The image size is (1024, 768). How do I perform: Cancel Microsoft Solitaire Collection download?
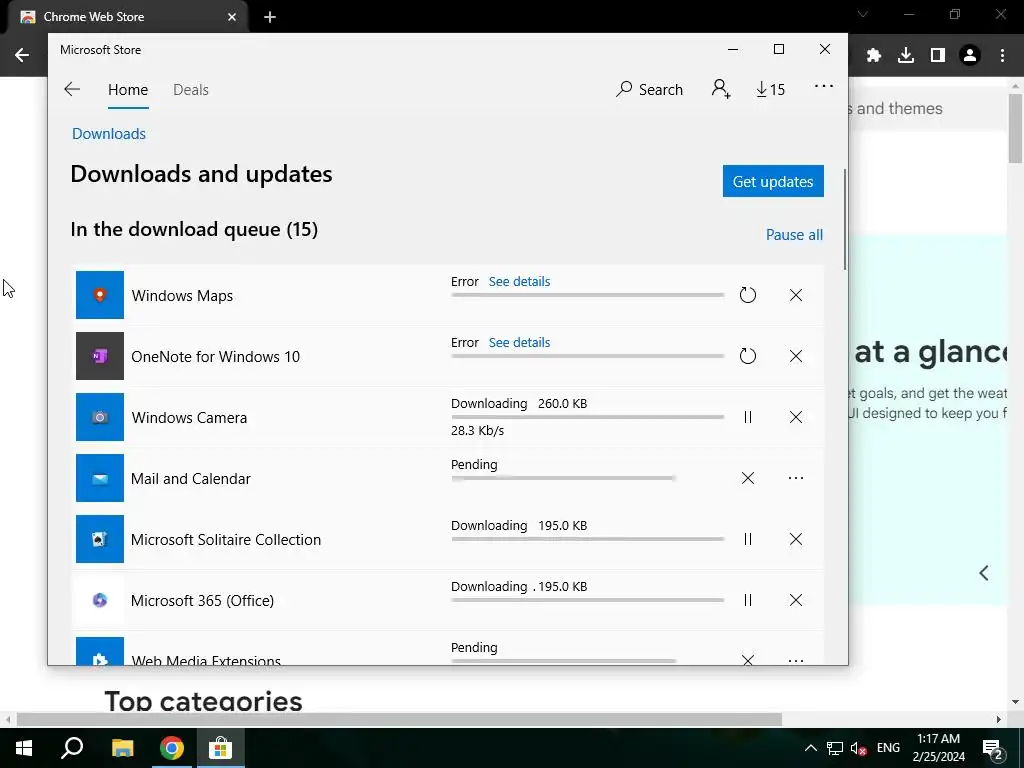click(795, 539)
